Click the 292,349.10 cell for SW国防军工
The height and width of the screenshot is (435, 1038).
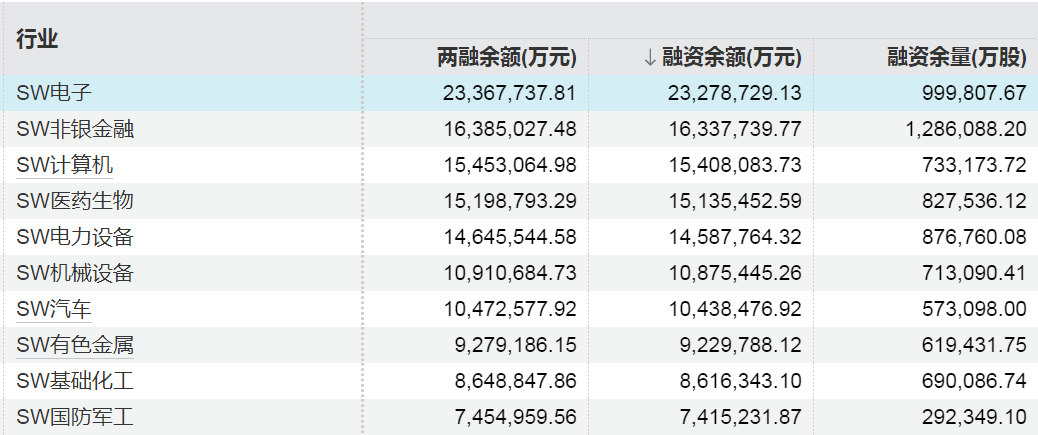click(966, 418)
